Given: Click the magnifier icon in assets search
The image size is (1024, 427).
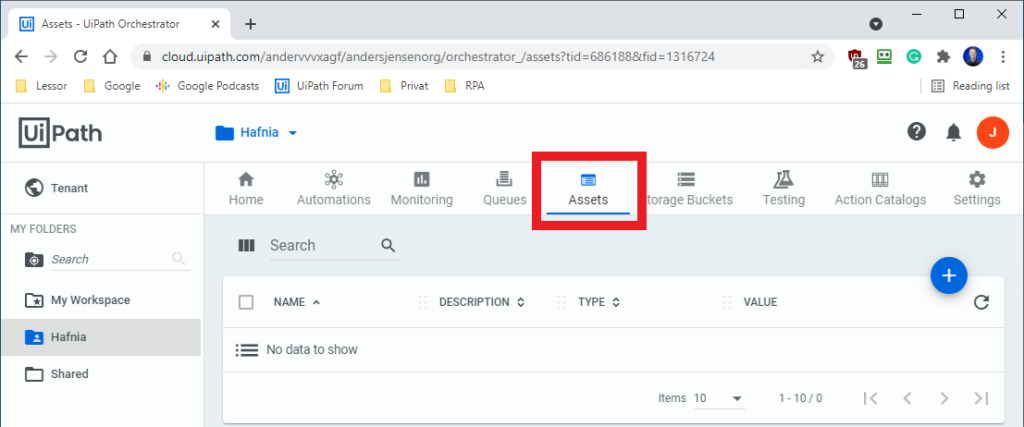Looking at the screenshot, I should click(x=388, y=245).
